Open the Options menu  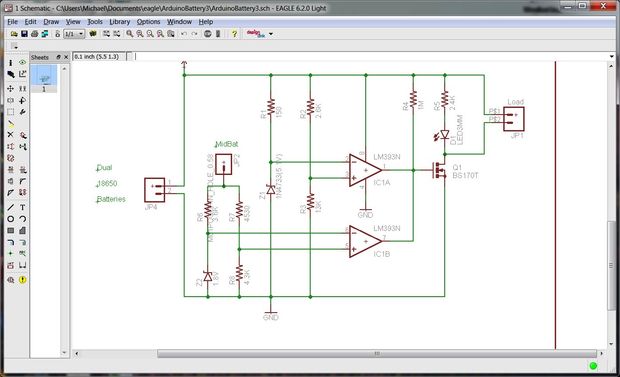148,22
